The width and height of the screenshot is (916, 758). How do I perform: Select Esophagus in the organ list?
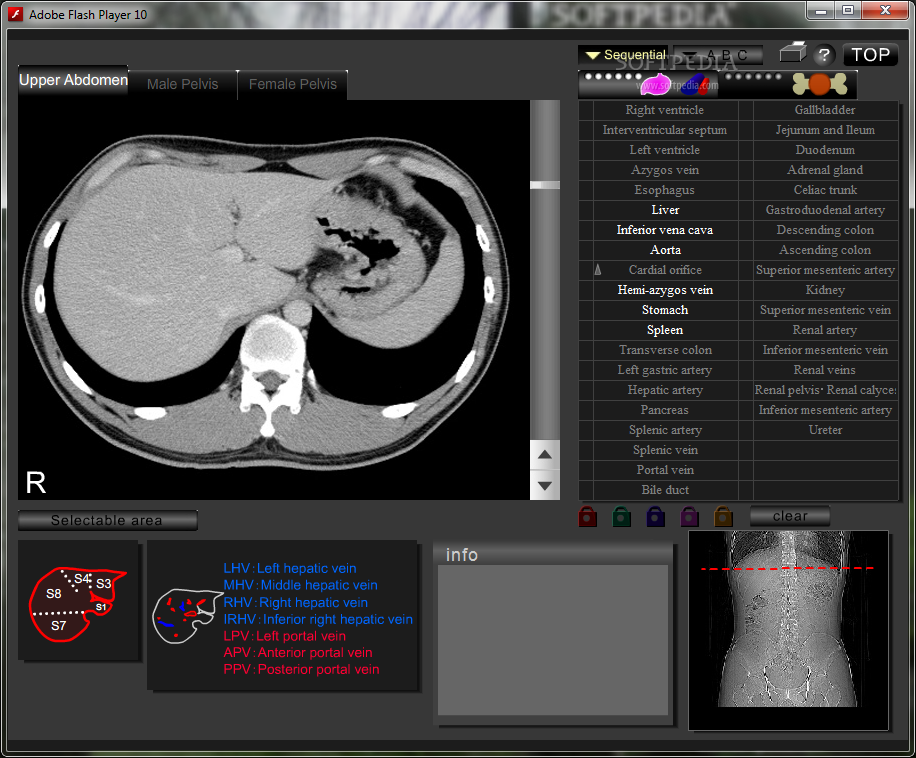[665, 190]
